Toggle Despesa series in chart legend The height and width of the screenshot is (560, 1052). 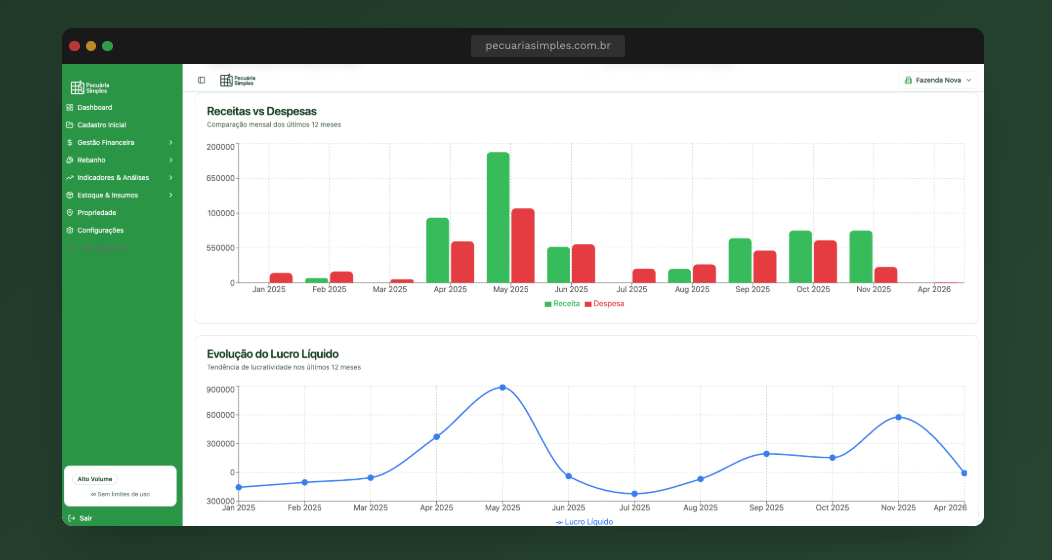[604, 303]
